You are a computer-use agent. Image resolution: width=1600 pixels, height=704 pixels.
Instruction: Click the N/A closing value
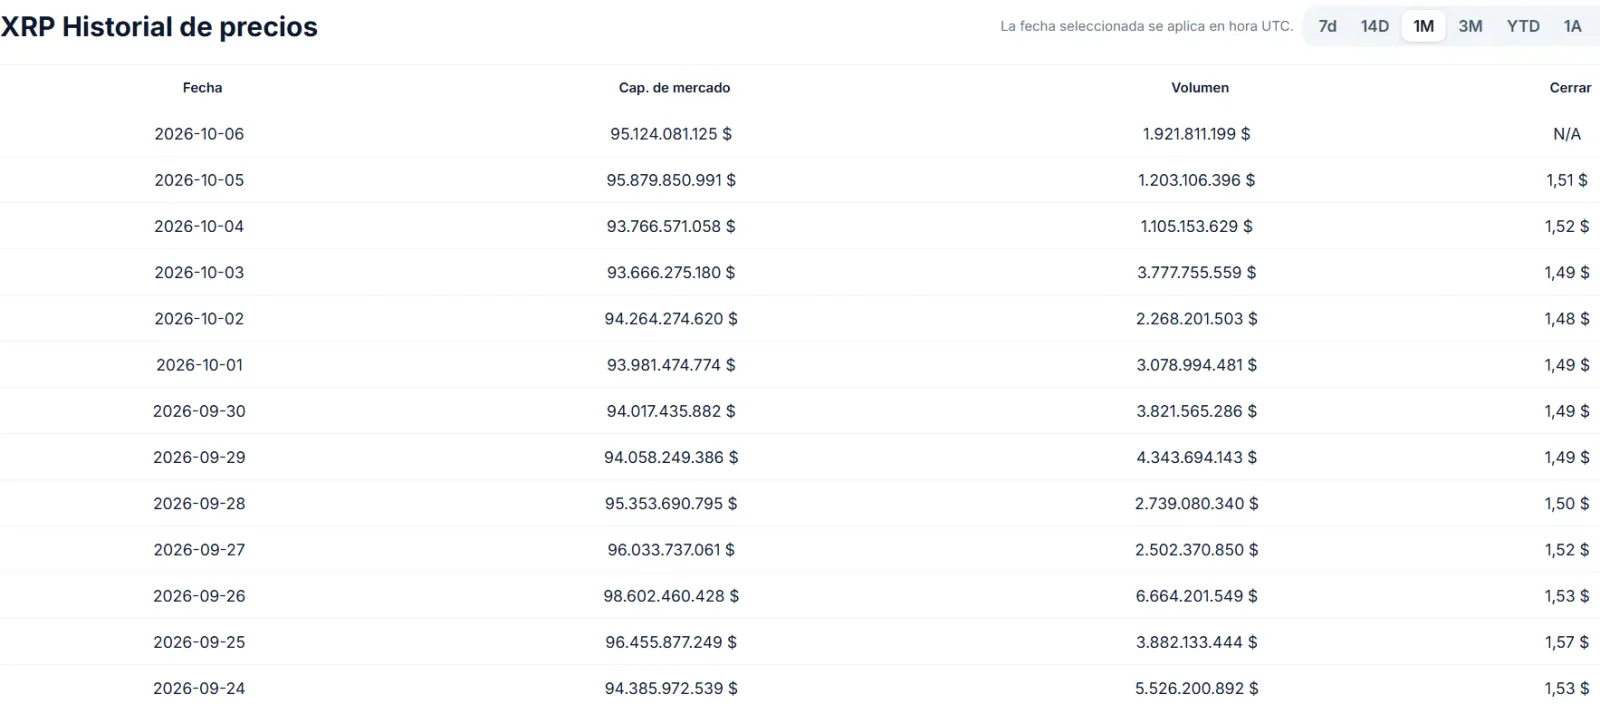pyautogui.click(x=1567, y=134)
